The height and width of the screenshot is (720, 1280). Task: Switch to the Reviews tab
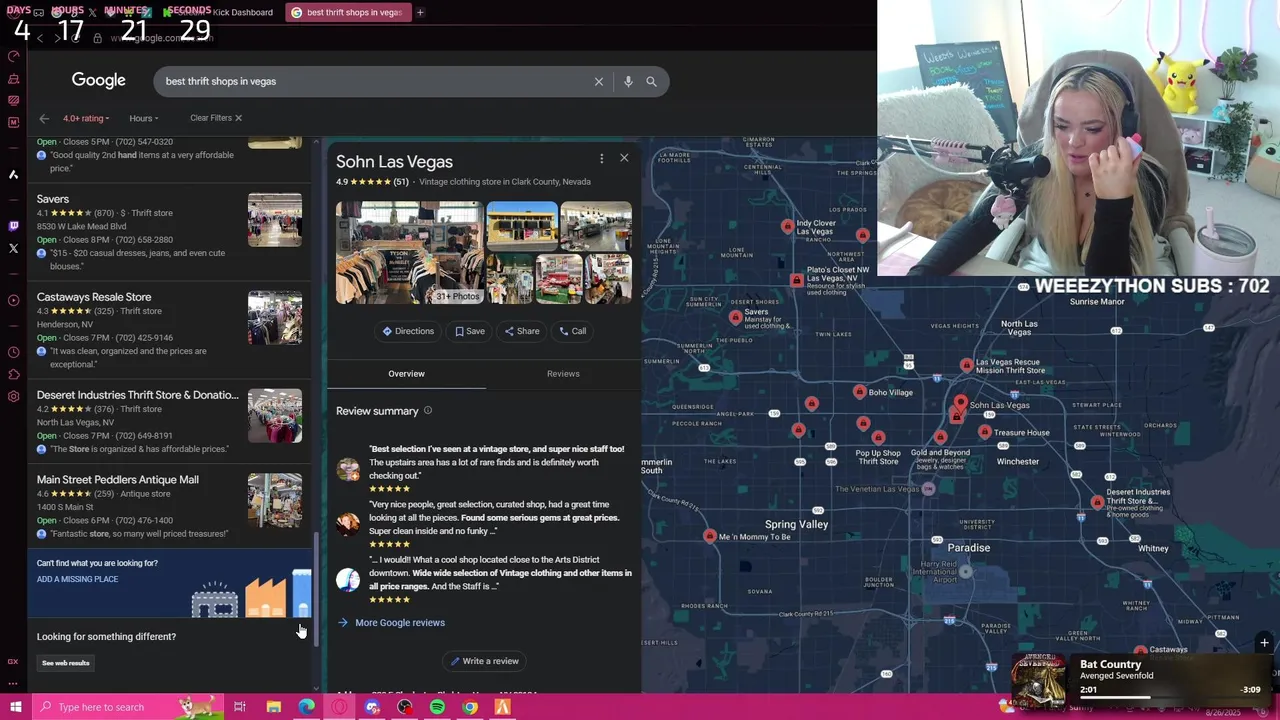563,374
